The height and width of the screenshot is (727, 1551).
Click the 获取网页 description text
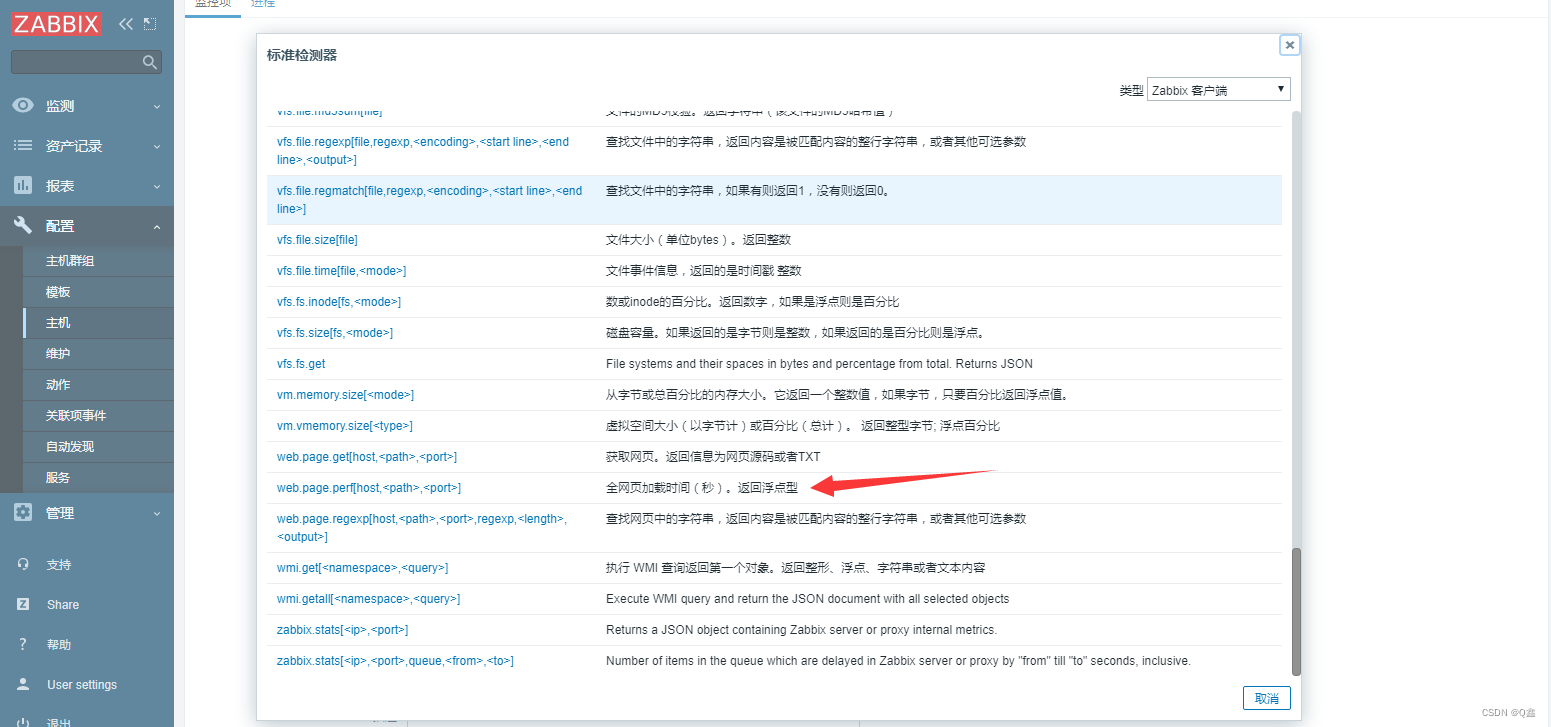pos(713,457)
